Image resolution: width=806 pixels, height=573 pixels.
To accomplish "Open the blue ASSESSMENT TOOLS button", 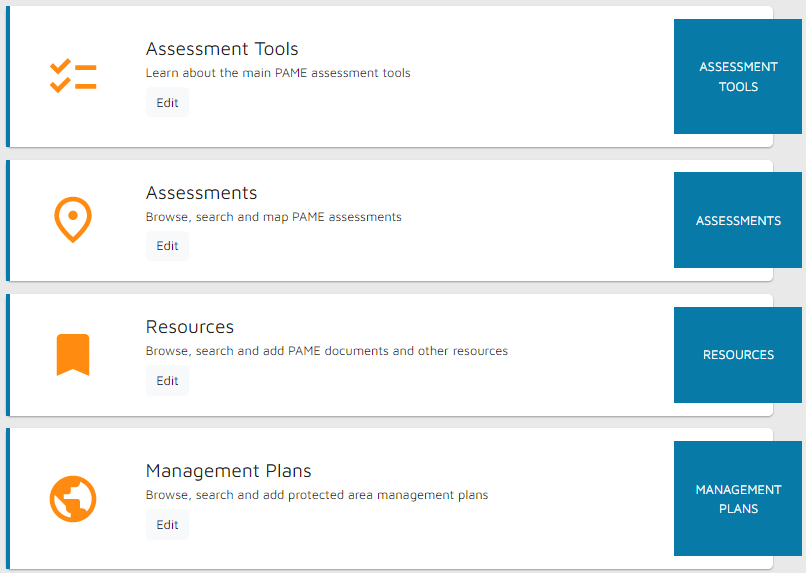I will 738,77.
